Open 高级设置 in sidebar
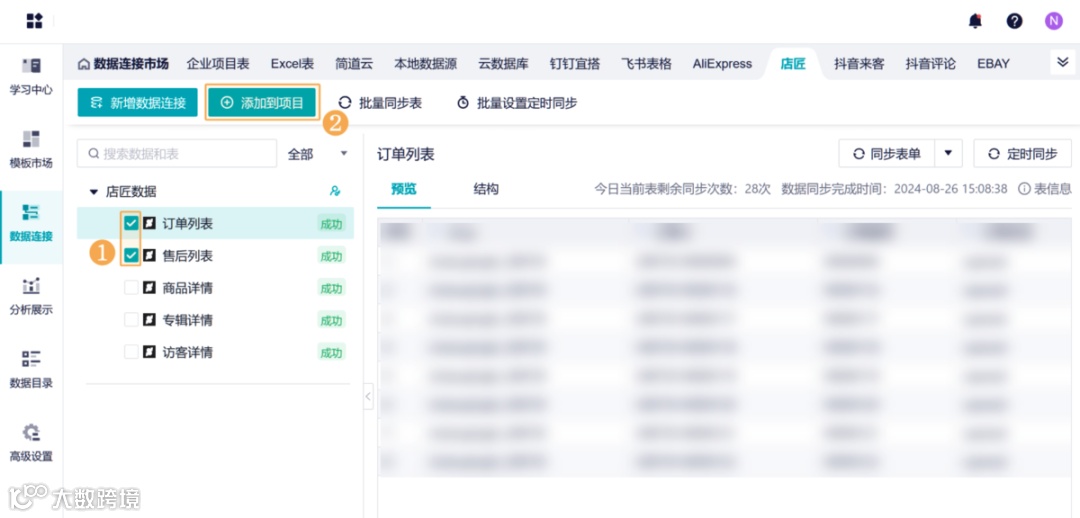The width and height of the screenshot is (1080, 518). [31, 442]
